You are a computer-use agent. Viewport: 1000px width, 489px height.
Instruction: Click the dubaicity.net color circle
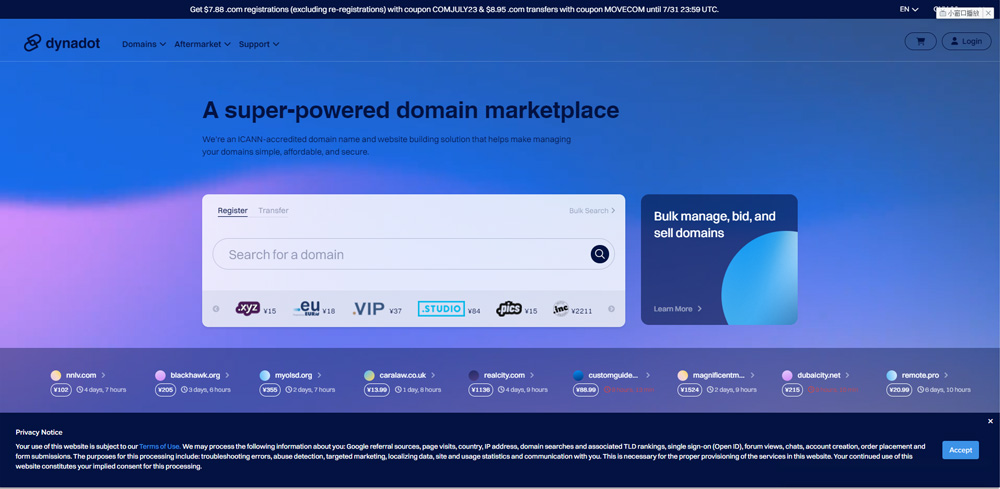787,376
